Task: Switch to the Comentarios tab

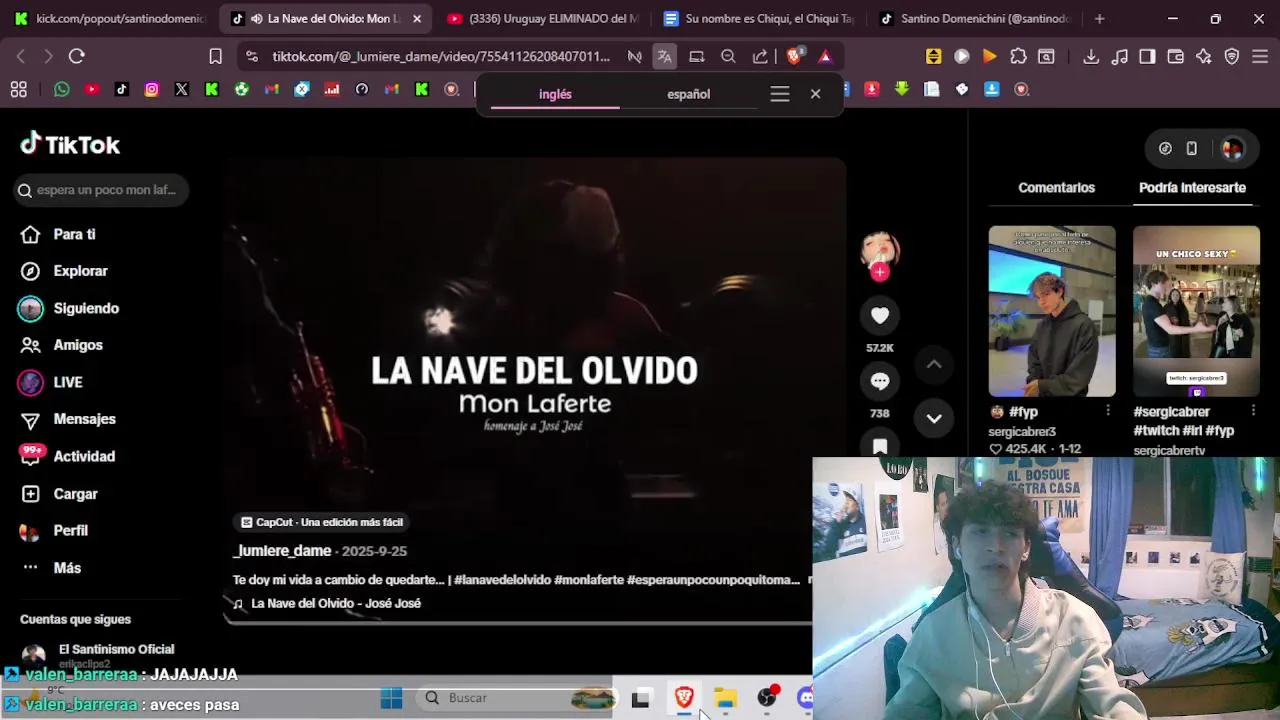Action: tap(1056, 187)
